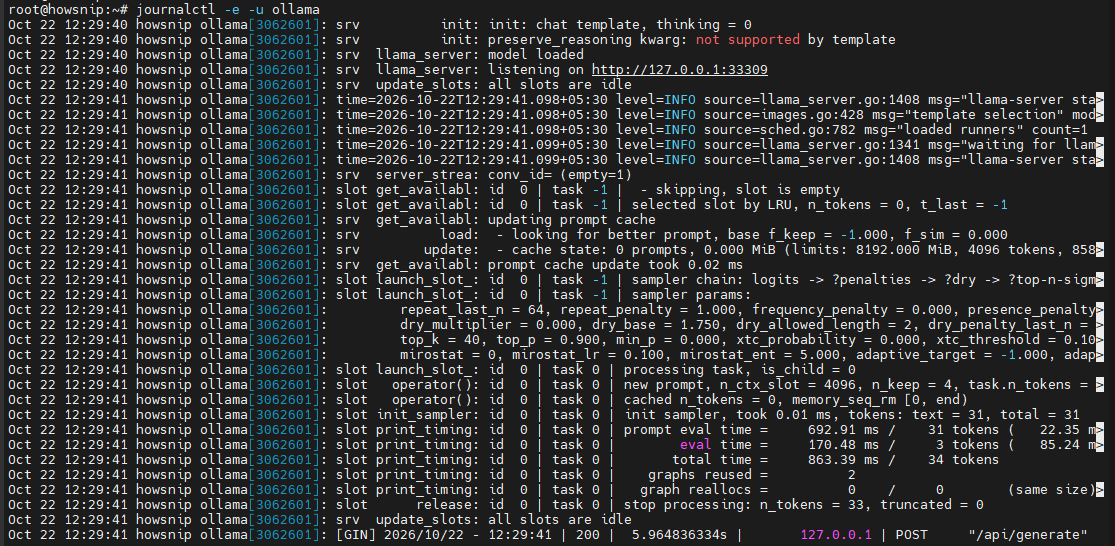The height and width of the screenshot is (546, 1115).
Task: Click 'graph reallocs =' text
Action: [x=703, y=490]
